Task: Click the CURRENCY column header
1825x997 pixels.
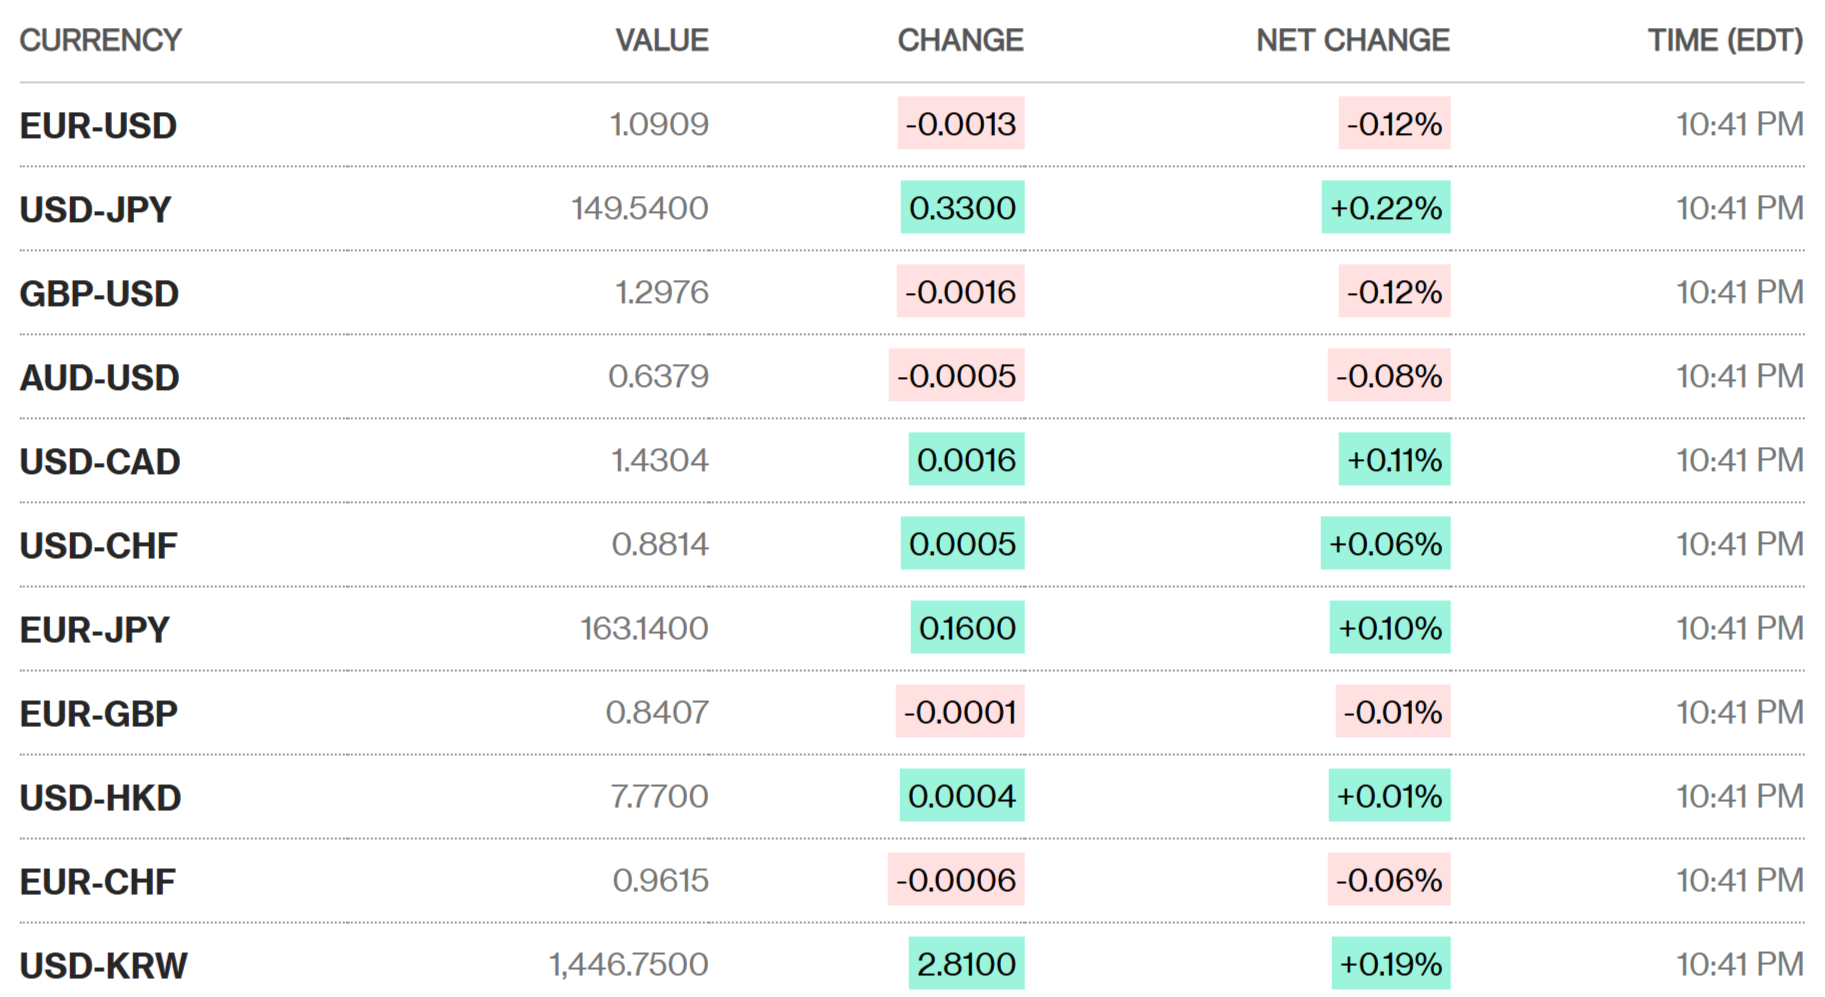Action: [x=100, y=40]
